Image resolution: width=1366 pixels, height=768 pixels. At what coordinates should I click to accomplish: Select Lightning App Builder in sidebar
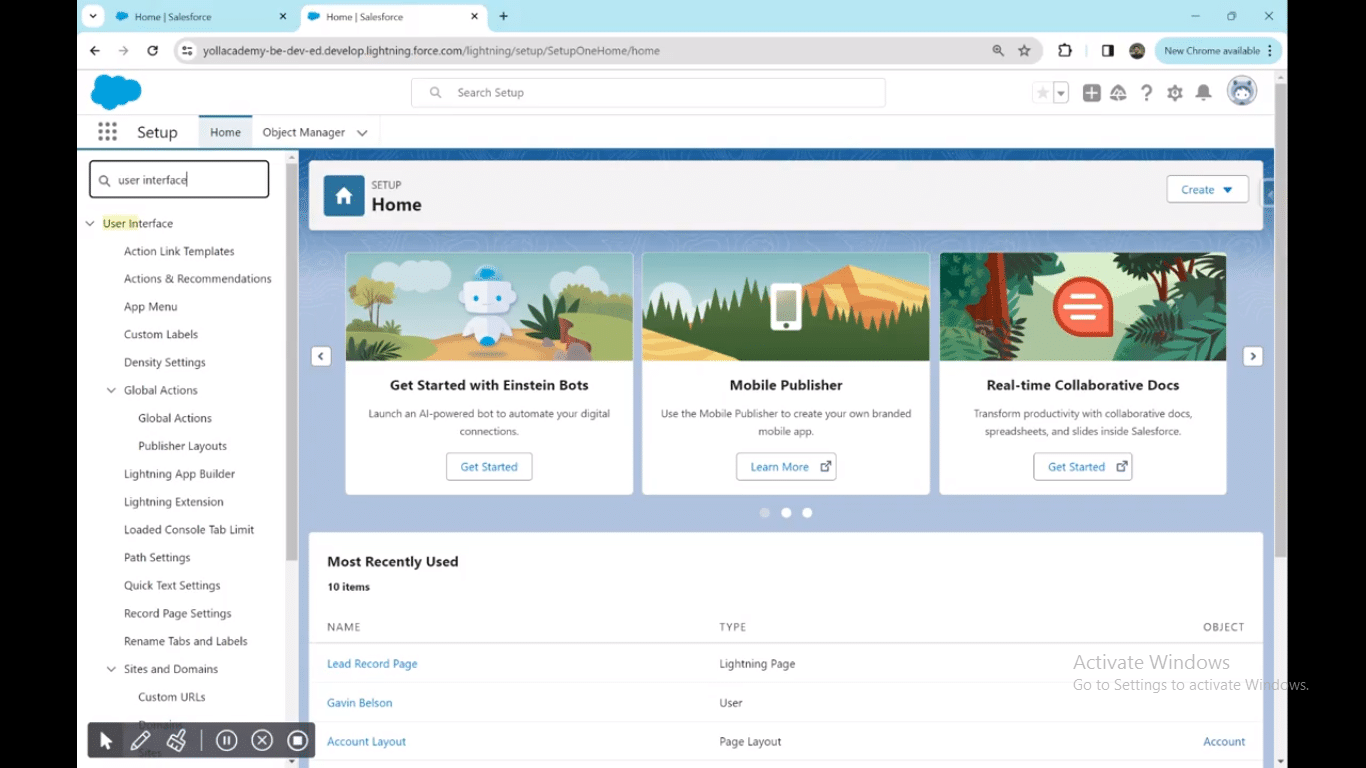point(179,474)
